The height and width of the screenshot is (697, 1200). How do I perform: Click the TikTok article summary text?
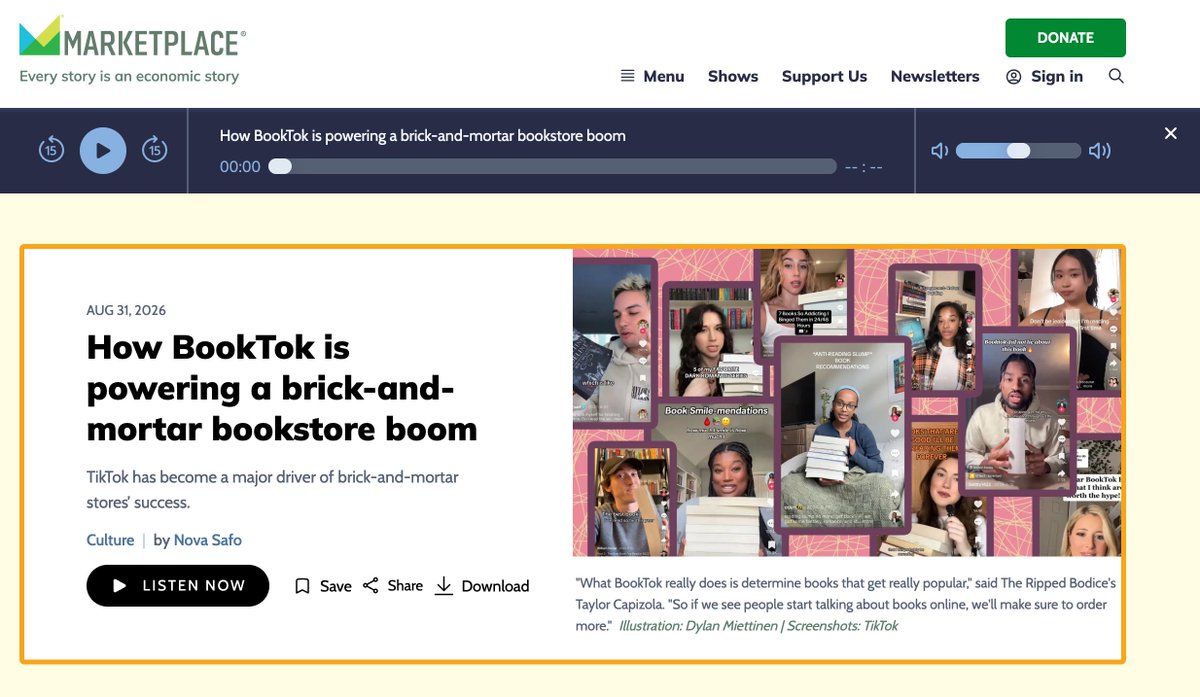(x=273, y=489)
